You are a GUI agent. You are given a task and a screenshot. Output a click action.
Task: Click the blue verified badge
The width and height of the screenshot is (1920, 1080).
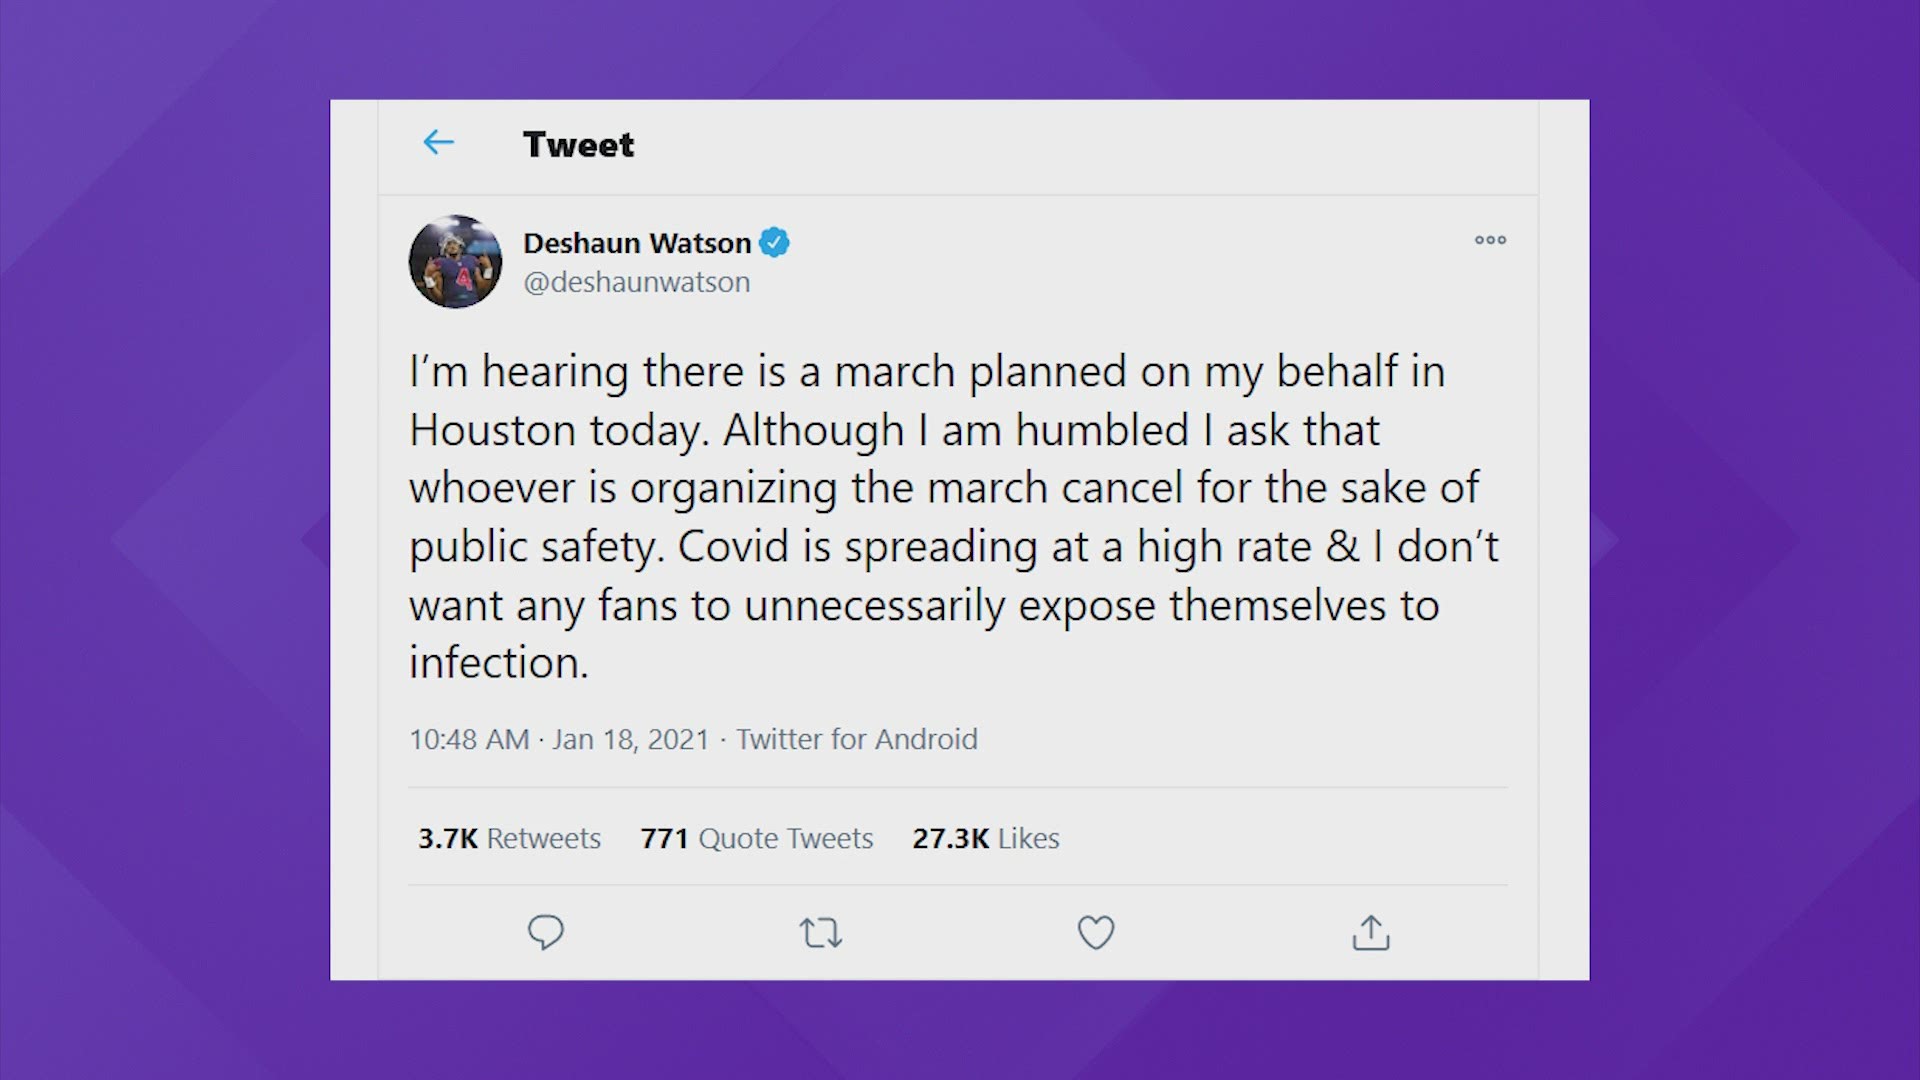[775, 243]
